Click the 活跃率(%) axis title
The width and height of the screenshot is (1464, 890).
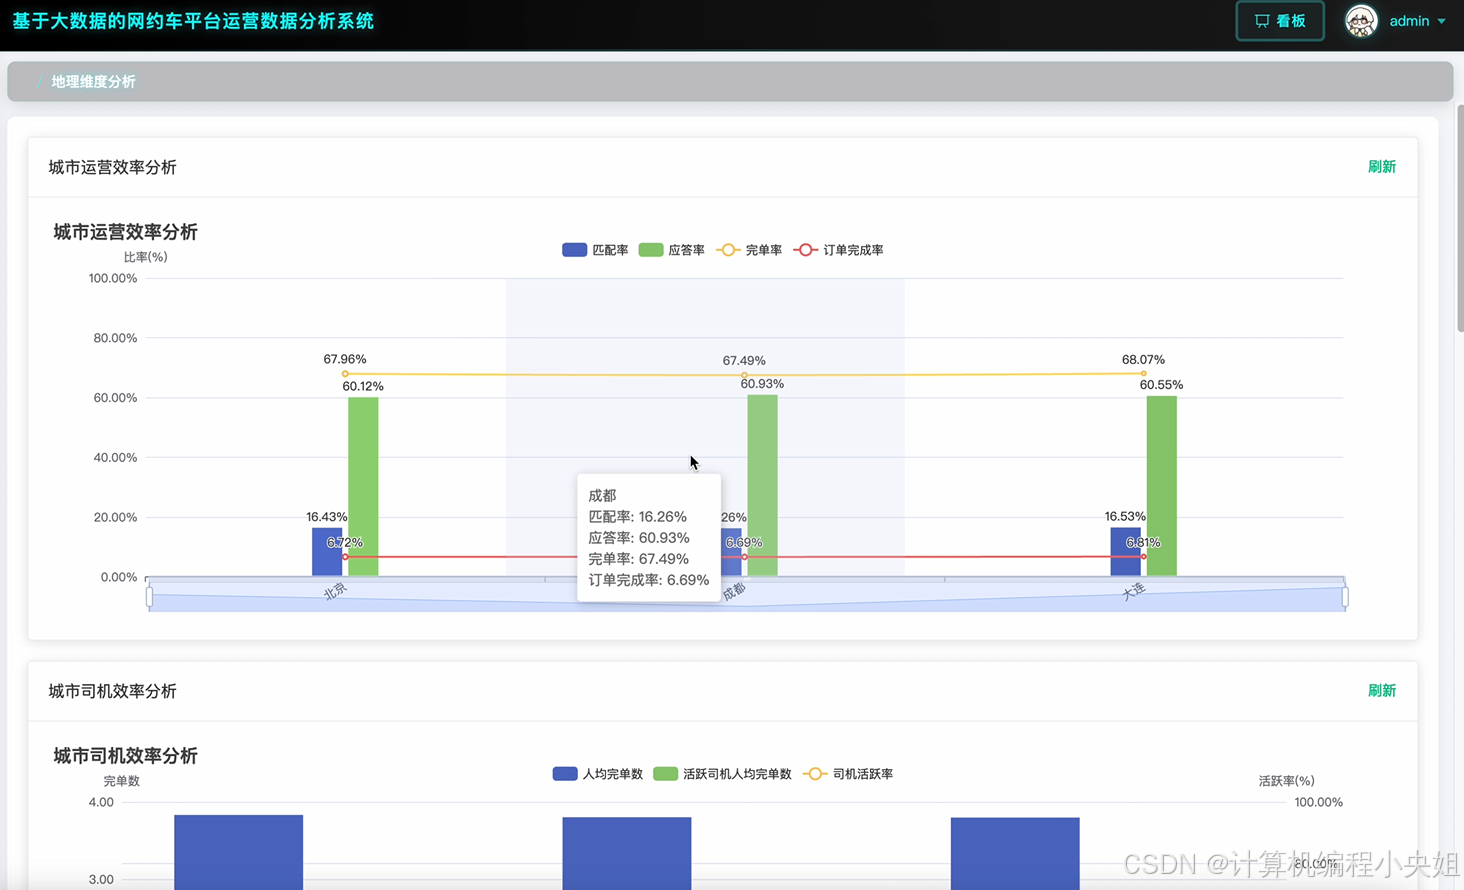1286,781
